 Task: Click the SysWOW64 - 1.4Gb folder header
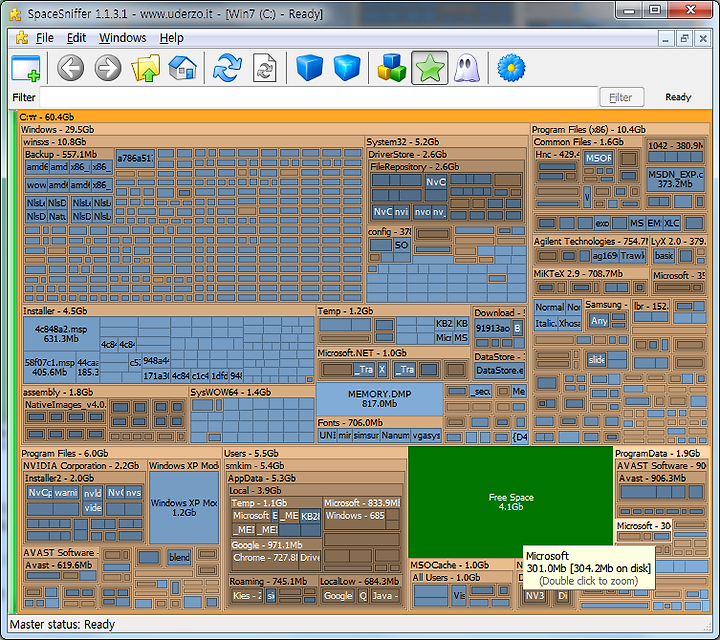(252, 392)
